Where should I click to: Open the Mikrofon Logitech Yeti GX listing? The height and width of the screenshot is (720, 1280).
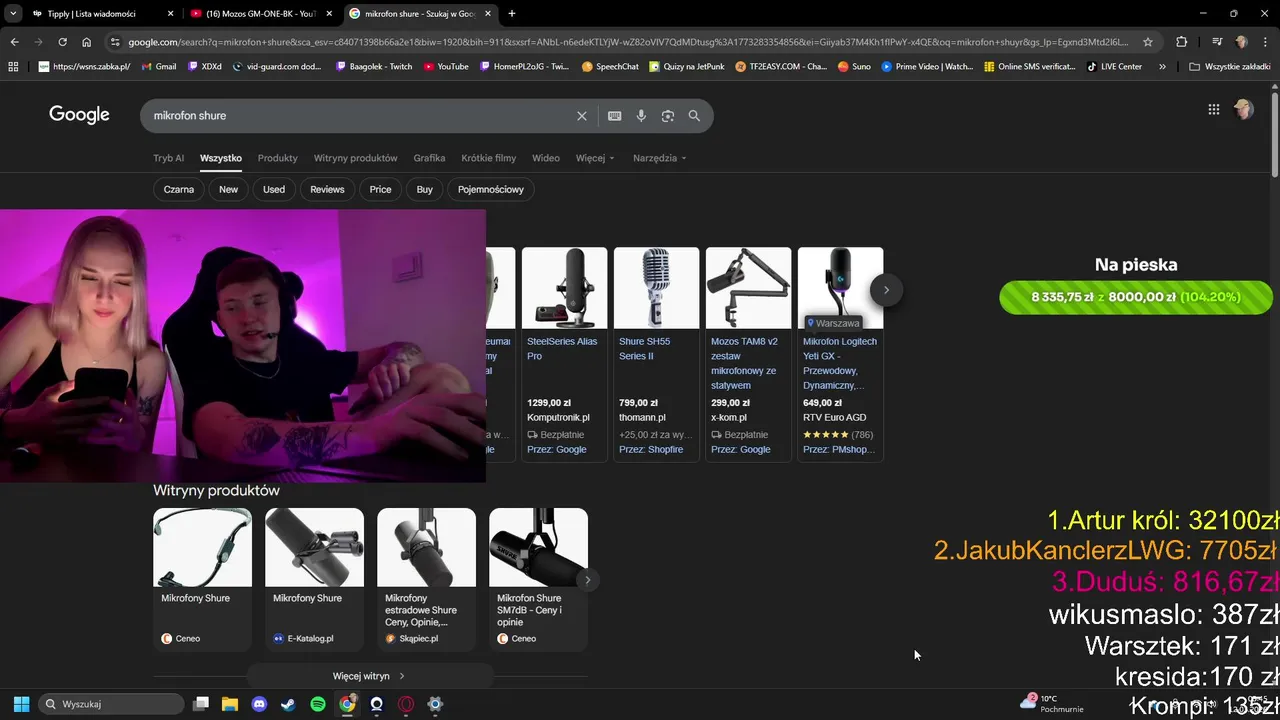point(840,354)
